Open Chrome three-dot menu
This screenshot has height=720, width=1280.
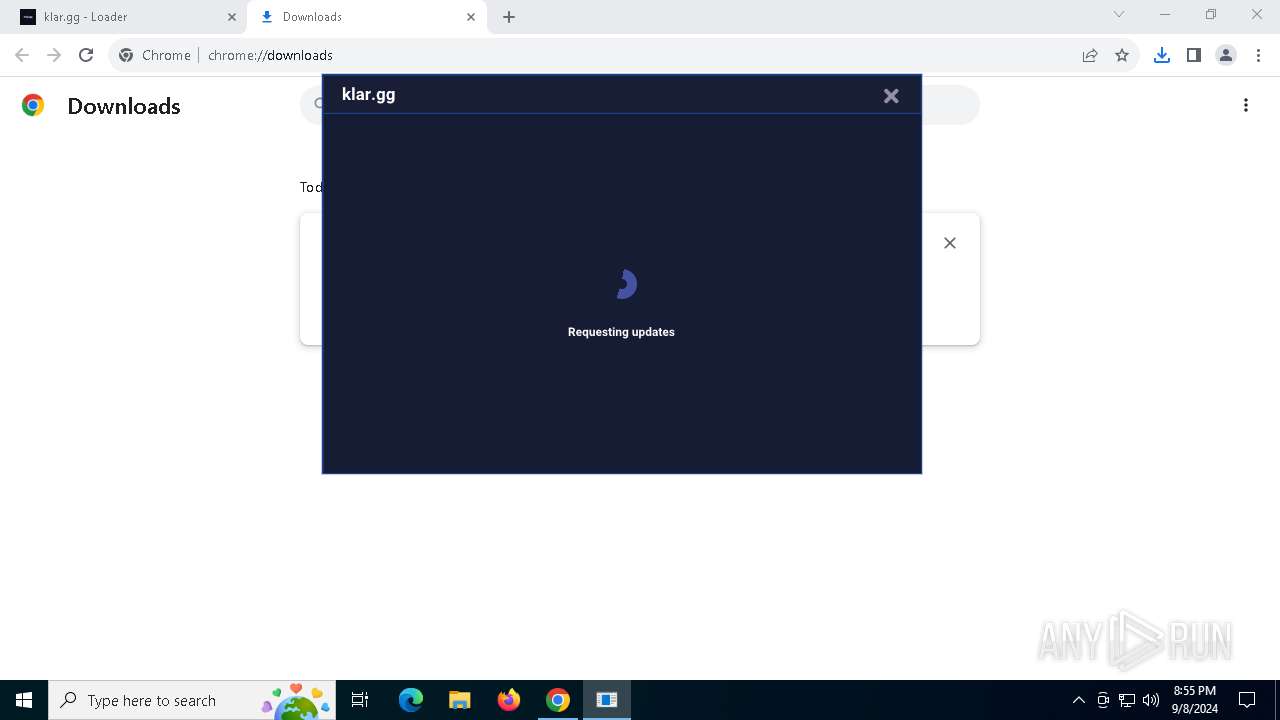tap(1258, 55)
